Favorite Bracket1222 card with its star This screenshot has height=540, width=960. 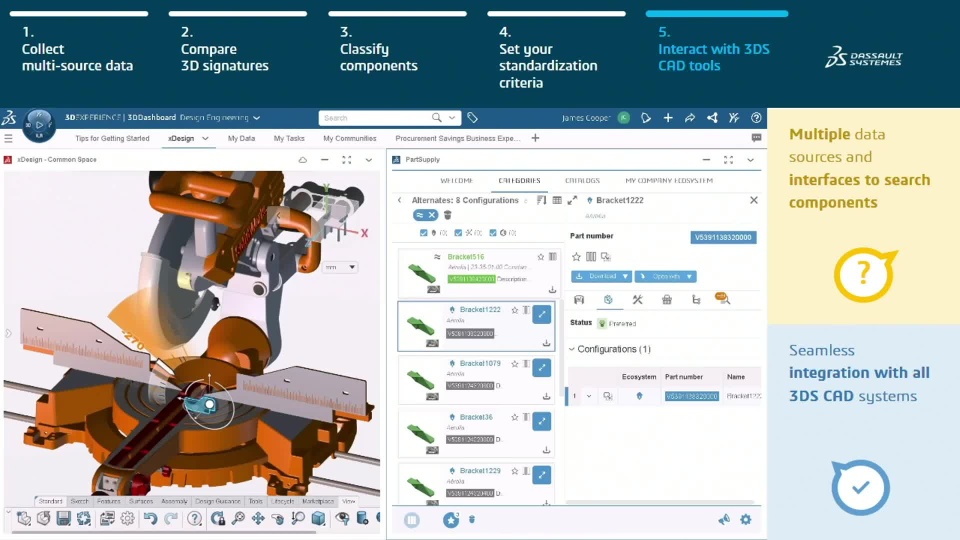click(514, 310)
